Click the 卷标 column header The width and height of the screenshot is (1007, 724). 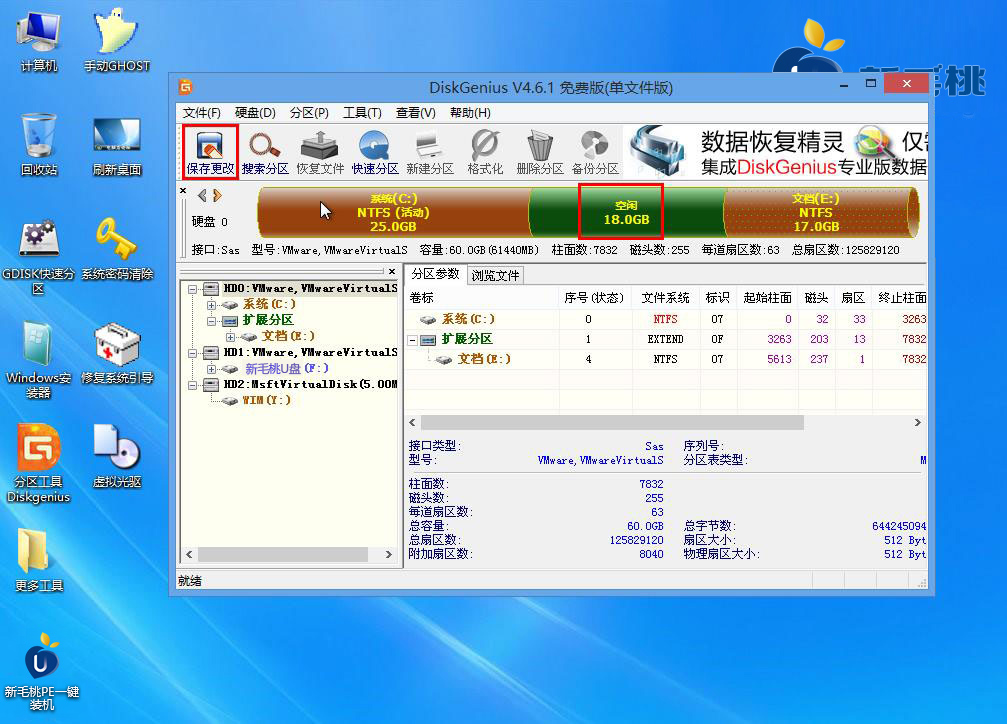pyautogui.click(x=482, y=297)
